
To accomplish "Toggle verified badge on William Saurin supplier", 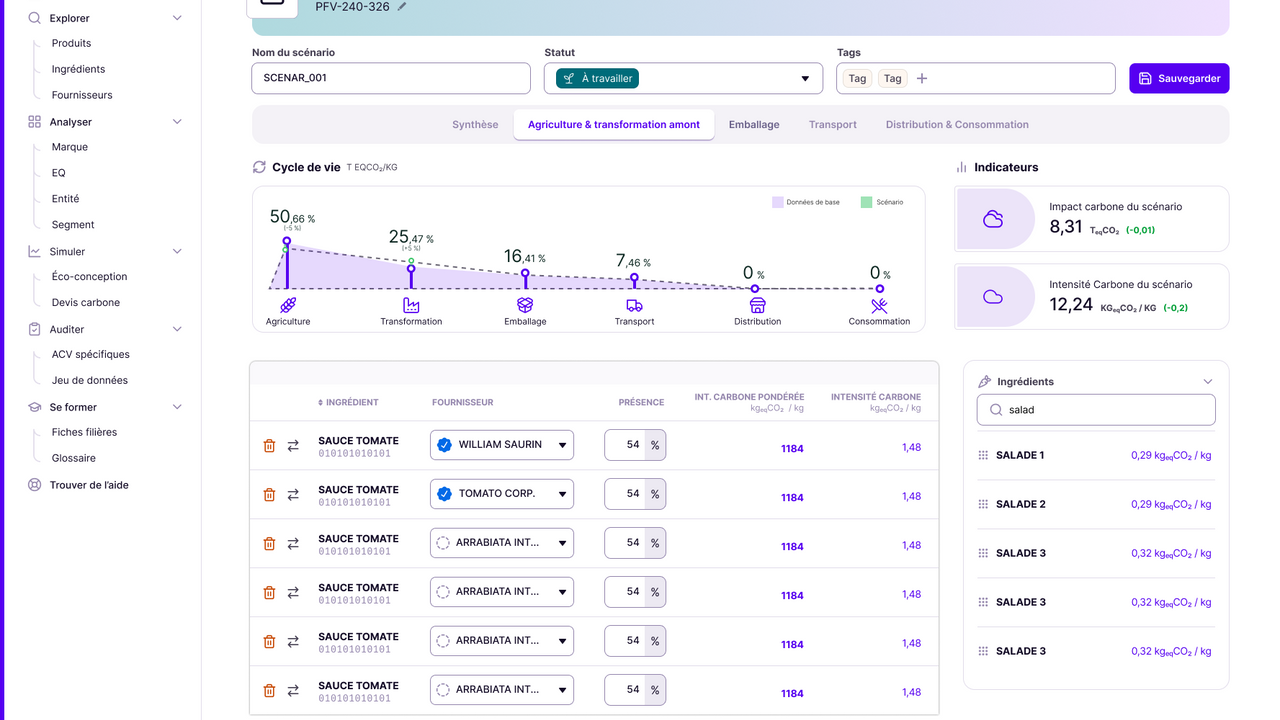I will (445, 445).
